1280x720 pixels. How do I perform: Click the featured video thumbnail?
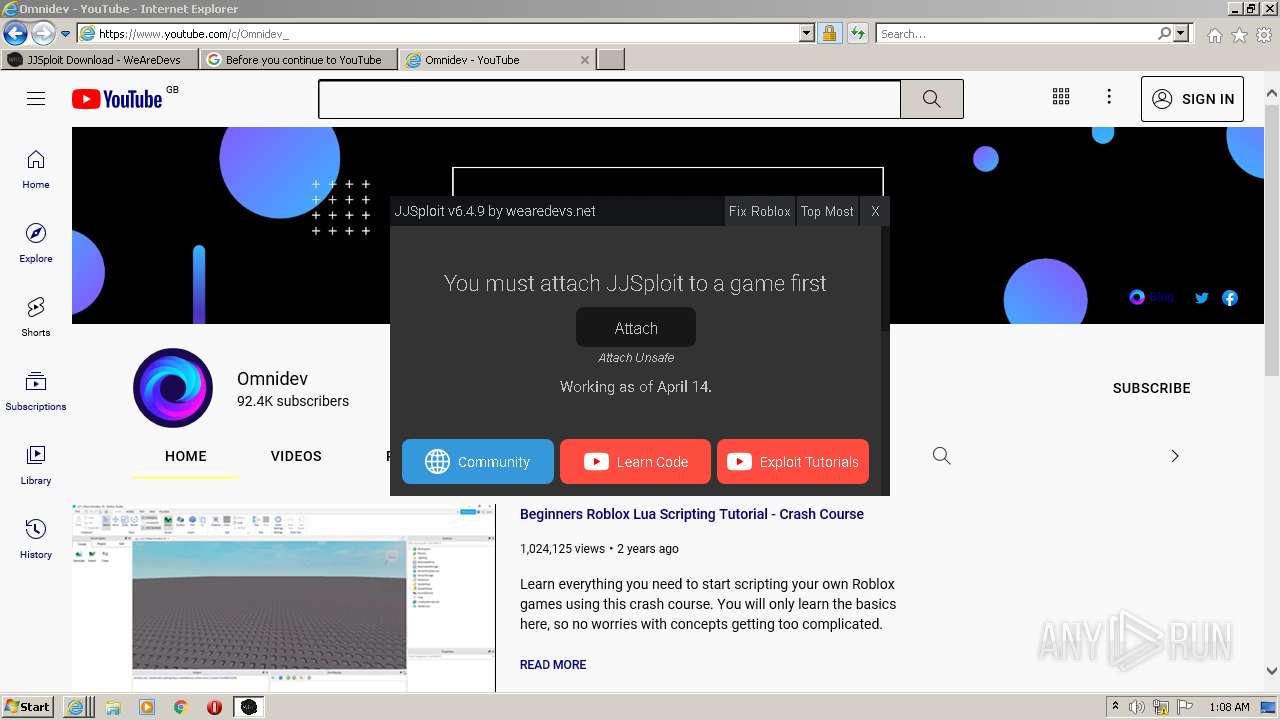(x=283, y=597)
